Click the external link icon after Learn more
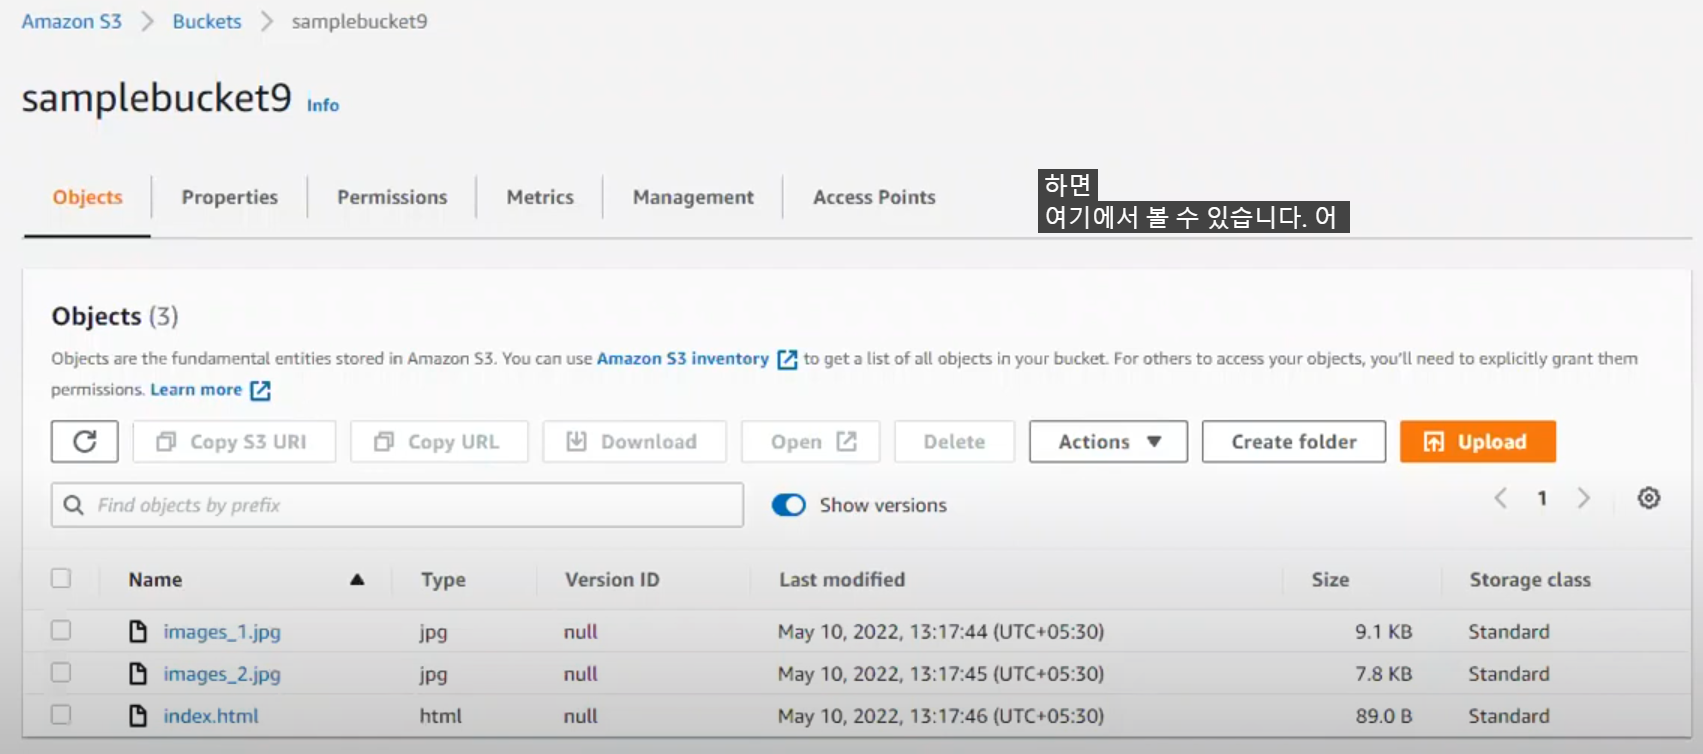 click(260, 390)
